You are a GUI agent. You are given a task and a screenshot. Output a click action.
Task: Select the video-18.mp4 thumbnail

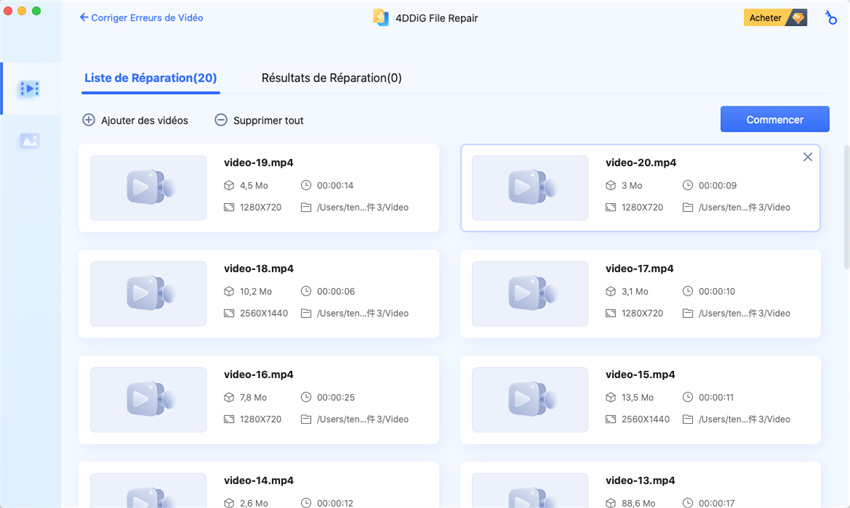tap(148, 293)
